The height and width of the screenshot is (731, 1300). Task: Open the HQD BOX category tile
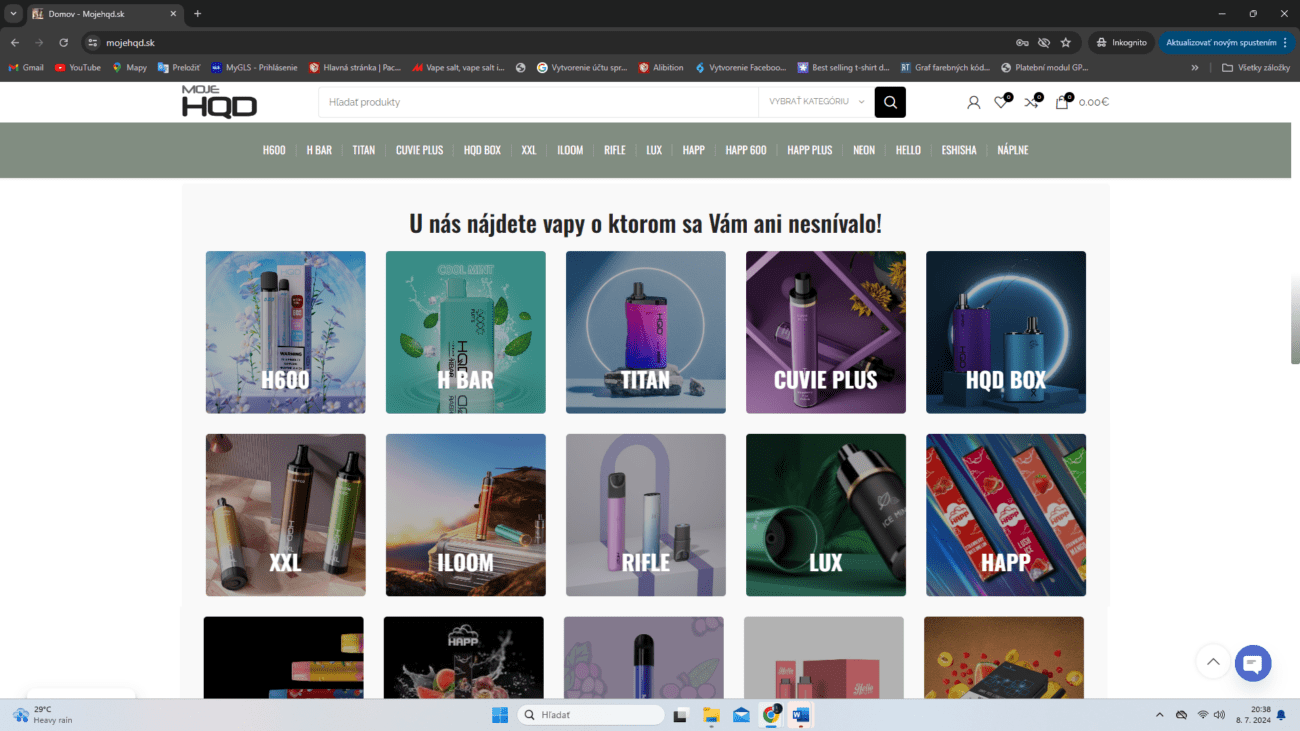pyautogui.click(x=1006, y=332)
